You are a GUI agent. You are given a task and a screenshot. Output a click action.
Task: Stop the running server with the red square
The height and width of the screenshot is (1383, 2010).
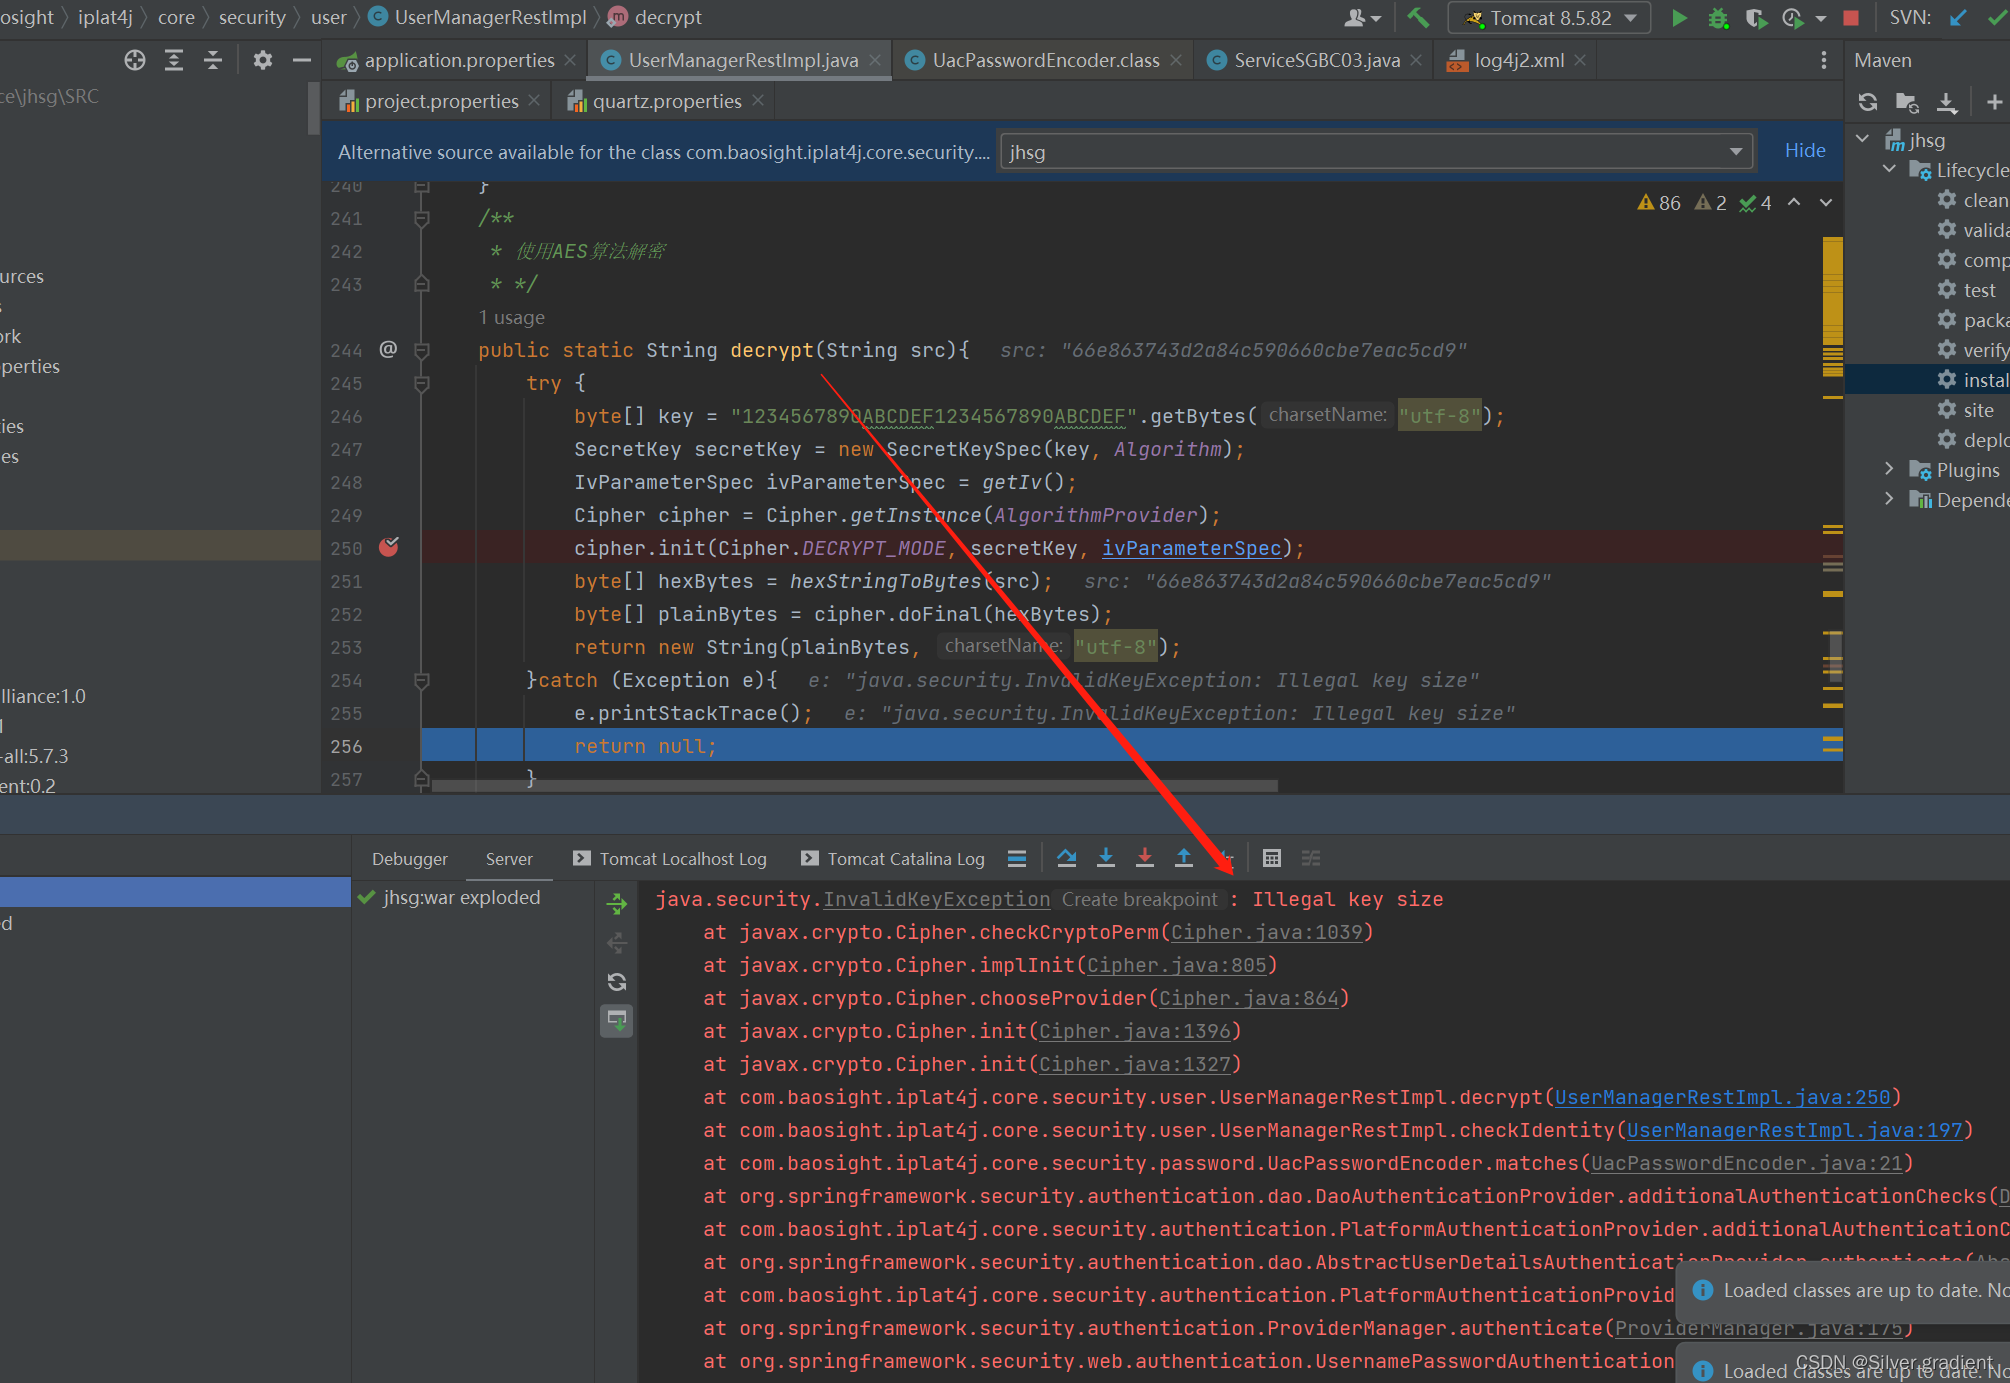tap(1851, 18)
